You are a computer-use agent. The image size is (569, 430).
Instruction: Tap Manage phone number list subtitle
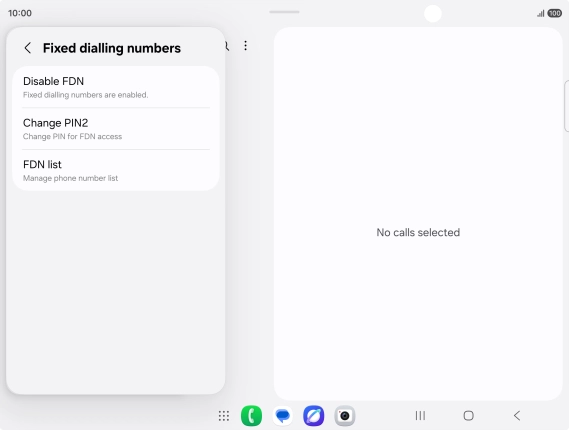coord(70,178)
